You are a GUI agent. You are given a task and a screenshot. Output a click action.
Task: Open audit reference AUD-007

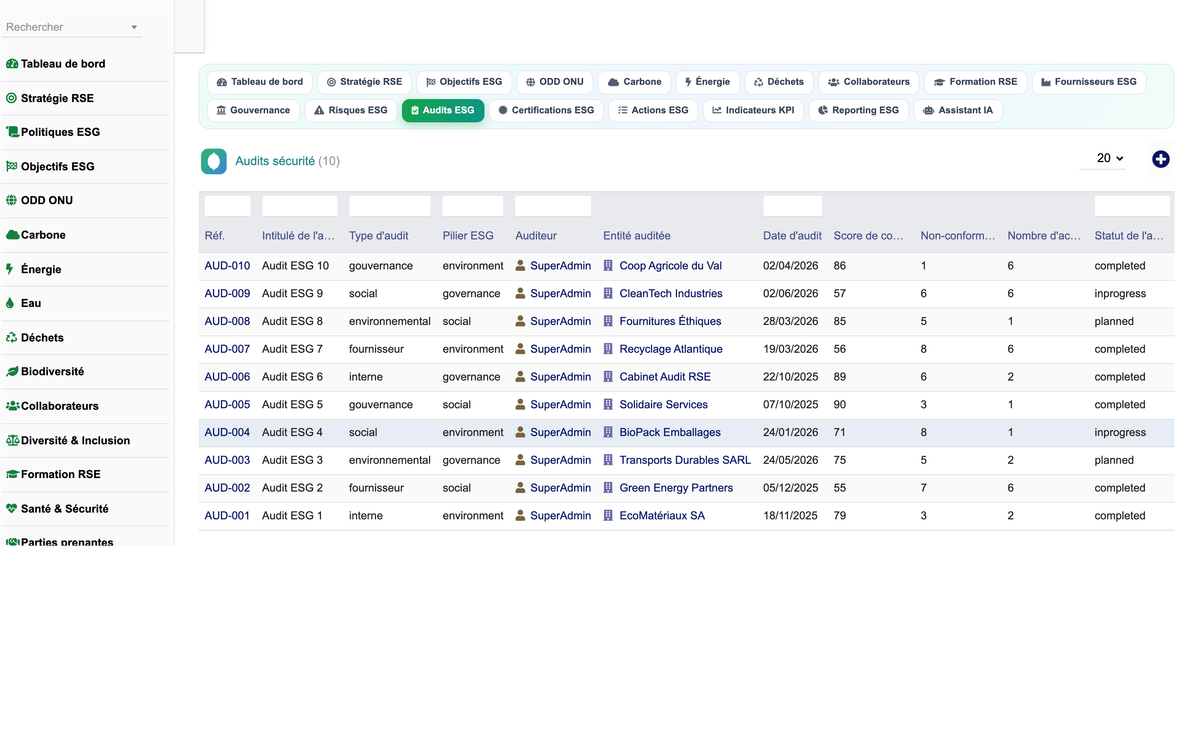tap(227, 349)
